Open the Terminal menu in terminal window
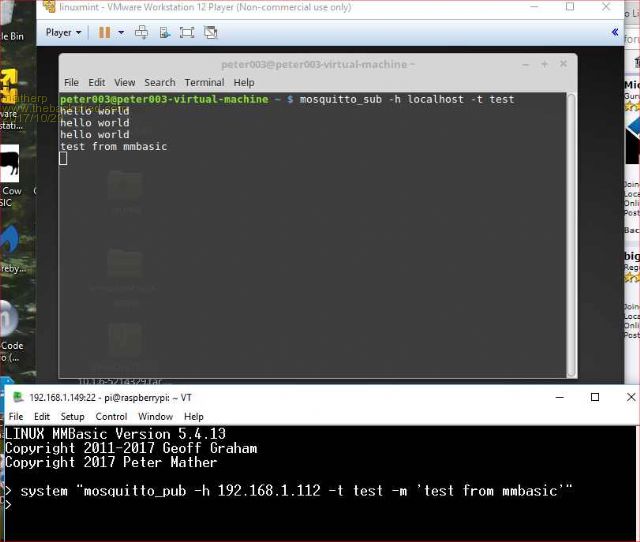This screenshot has width=640, height=542. coord(204,82)
